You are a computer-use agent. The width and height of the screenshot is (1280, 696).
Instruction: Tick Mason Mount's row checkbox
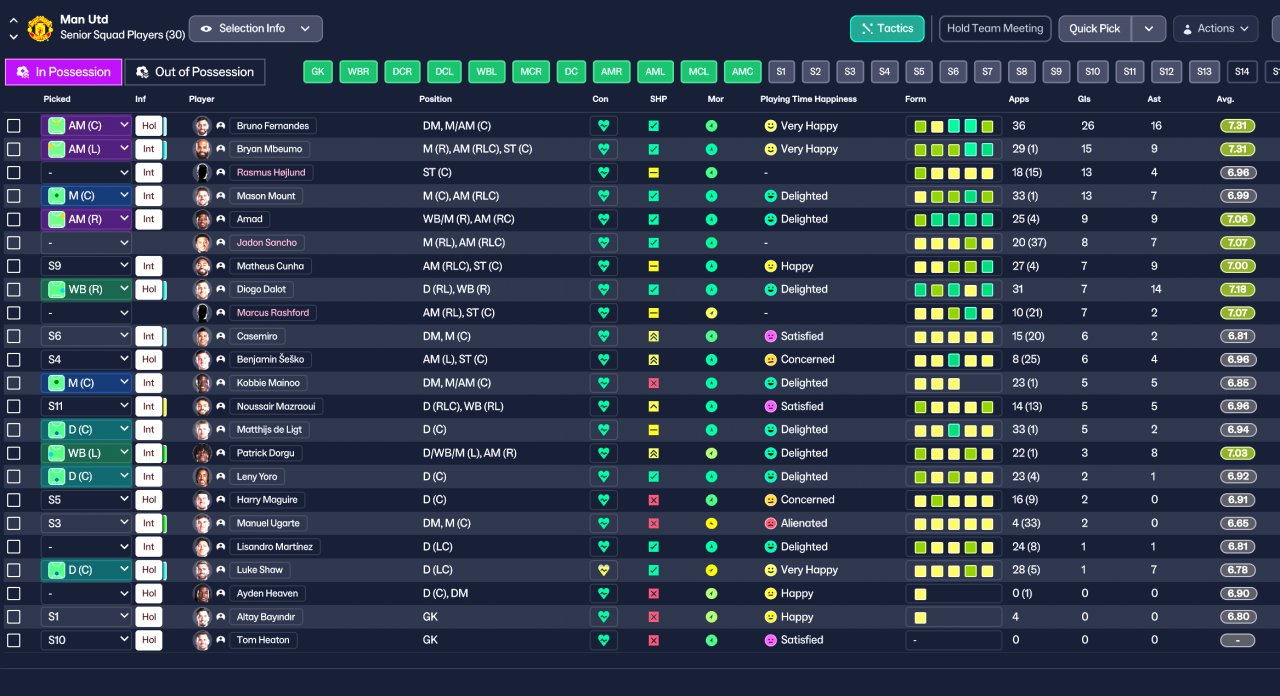point(14,196)
